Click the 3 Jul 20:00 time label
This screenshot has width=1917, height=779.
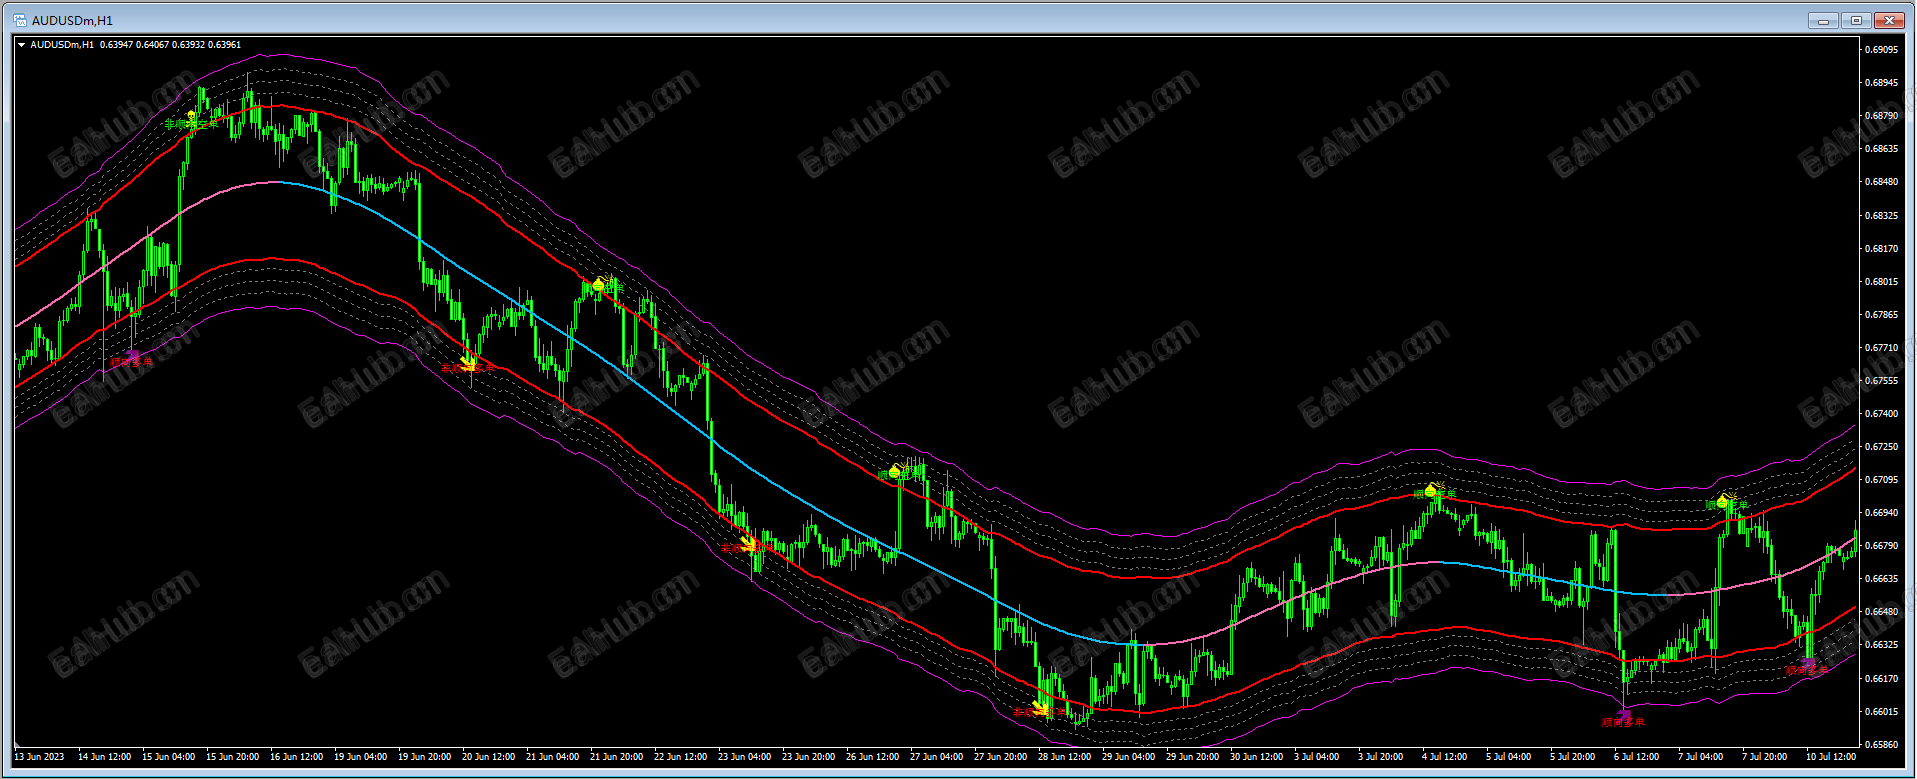click(x=1380, y=757)
